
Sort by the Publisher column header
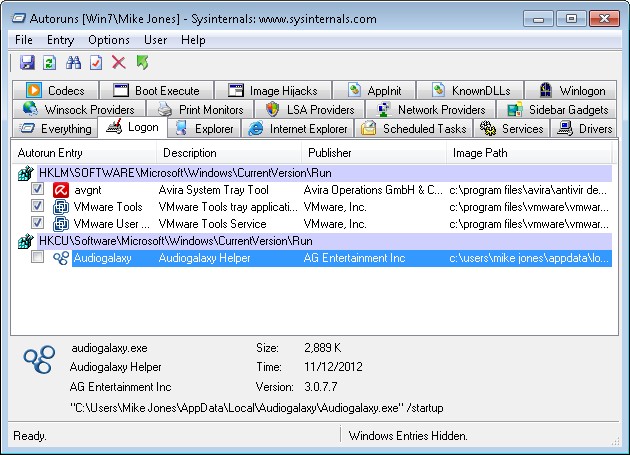point(374,153)
